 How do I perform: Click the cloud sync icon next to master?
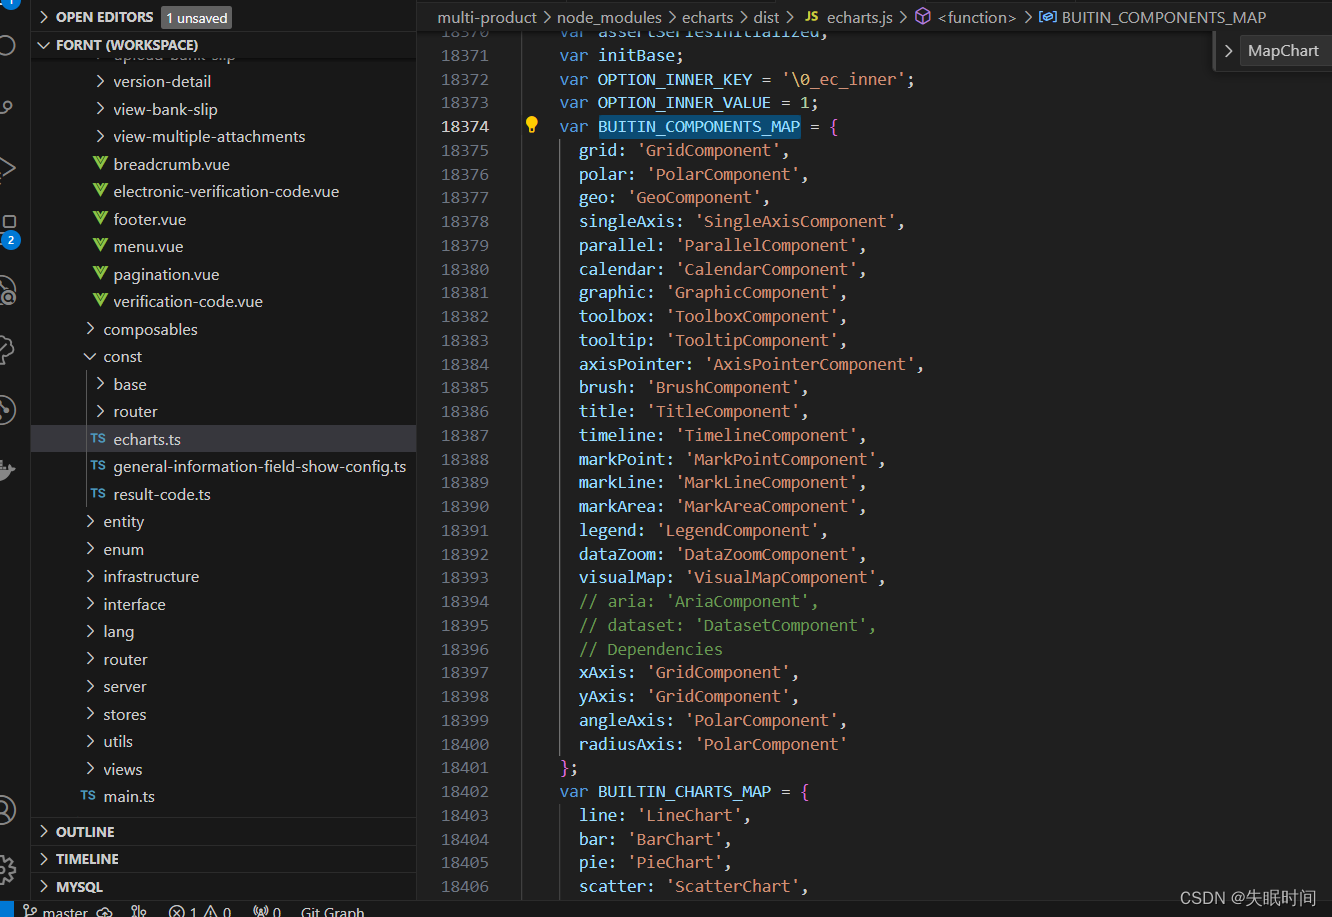pos(104,911)
